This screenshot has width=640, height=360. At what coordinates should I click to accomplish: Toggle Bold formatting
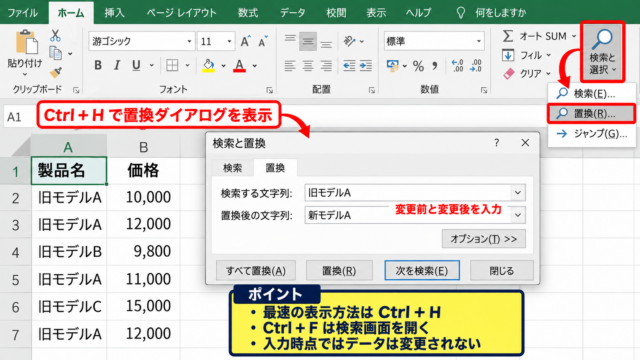point(98,65)
